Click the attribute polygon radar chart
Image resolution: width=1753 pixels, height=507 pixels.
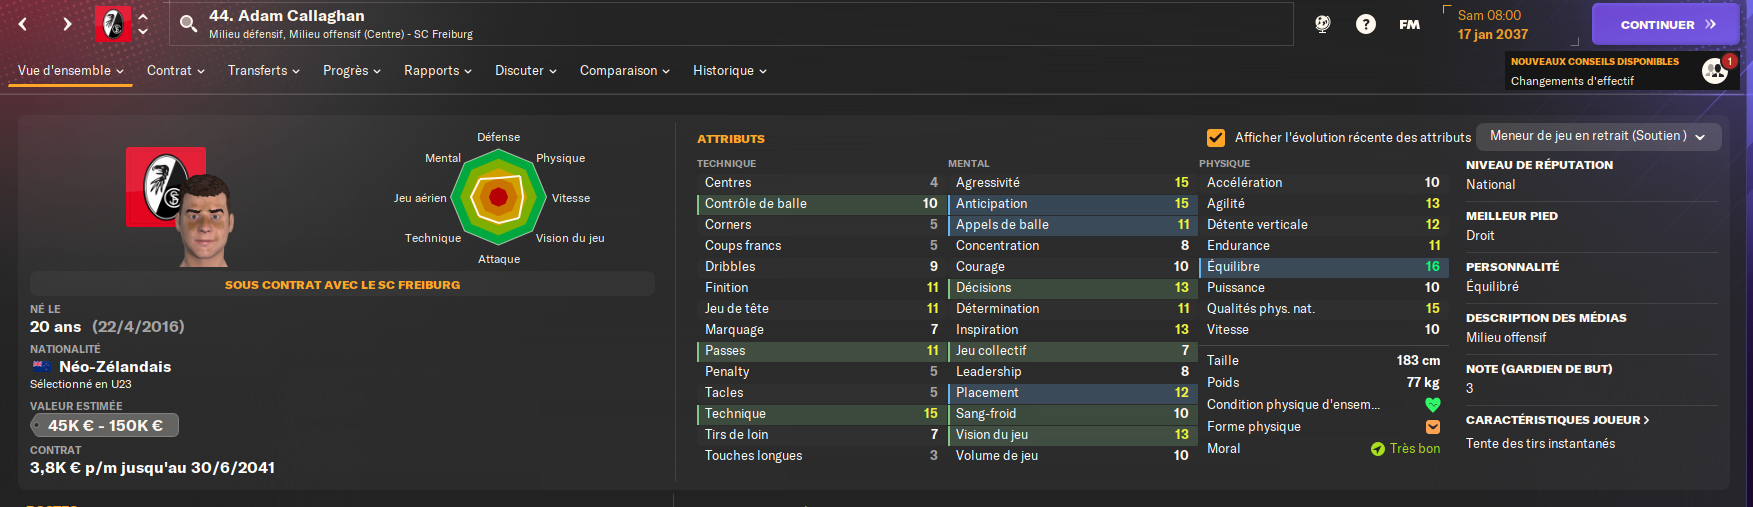point(498,197)
